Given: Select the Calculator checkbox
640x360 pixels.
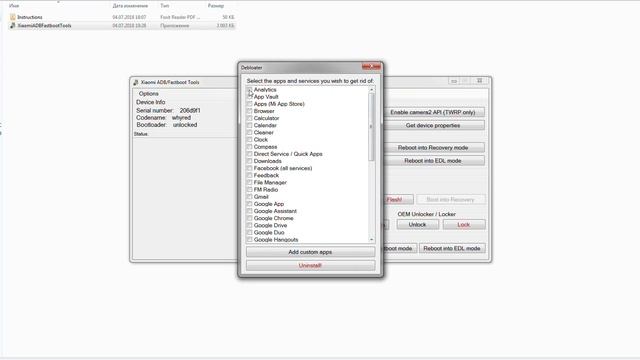Looking at the screenshot, I should [x=249, y=118].
